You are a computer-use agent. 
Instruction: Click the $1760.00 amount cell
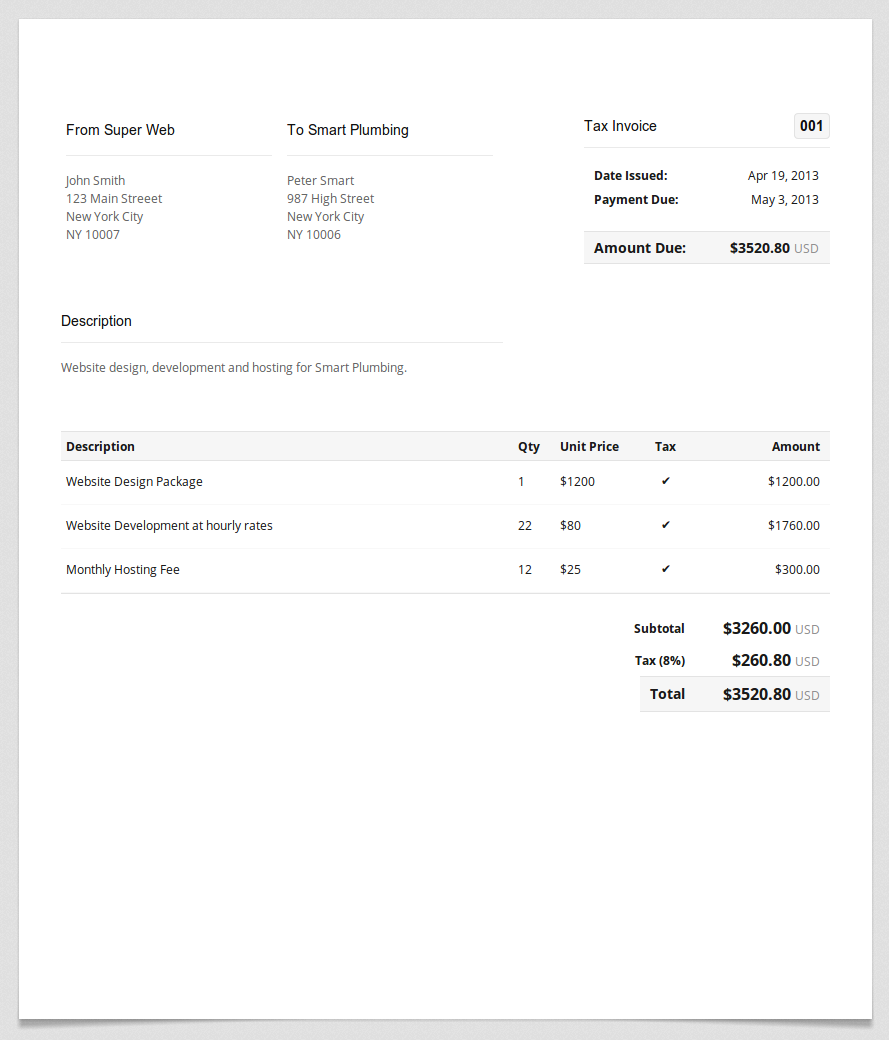pyautogui.click(x=793, y=525)
